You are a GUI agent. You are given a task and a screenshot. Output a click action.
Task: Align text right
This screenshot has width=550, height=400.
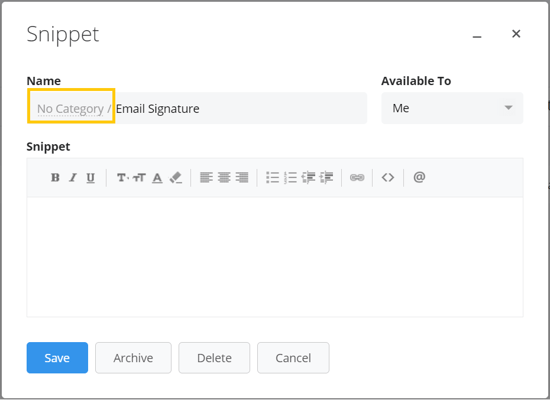pos(242,178)
